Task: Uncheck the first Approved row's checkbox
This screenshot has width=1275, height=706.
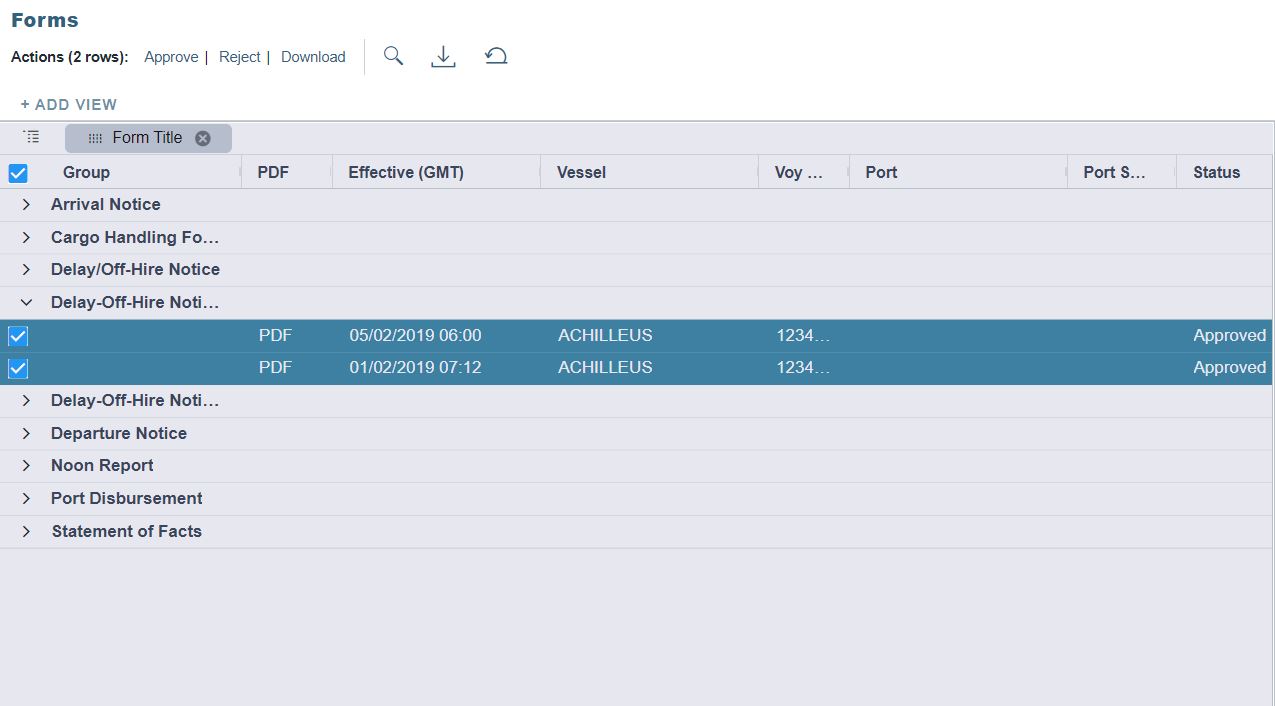Action: (x=17, y=335)
